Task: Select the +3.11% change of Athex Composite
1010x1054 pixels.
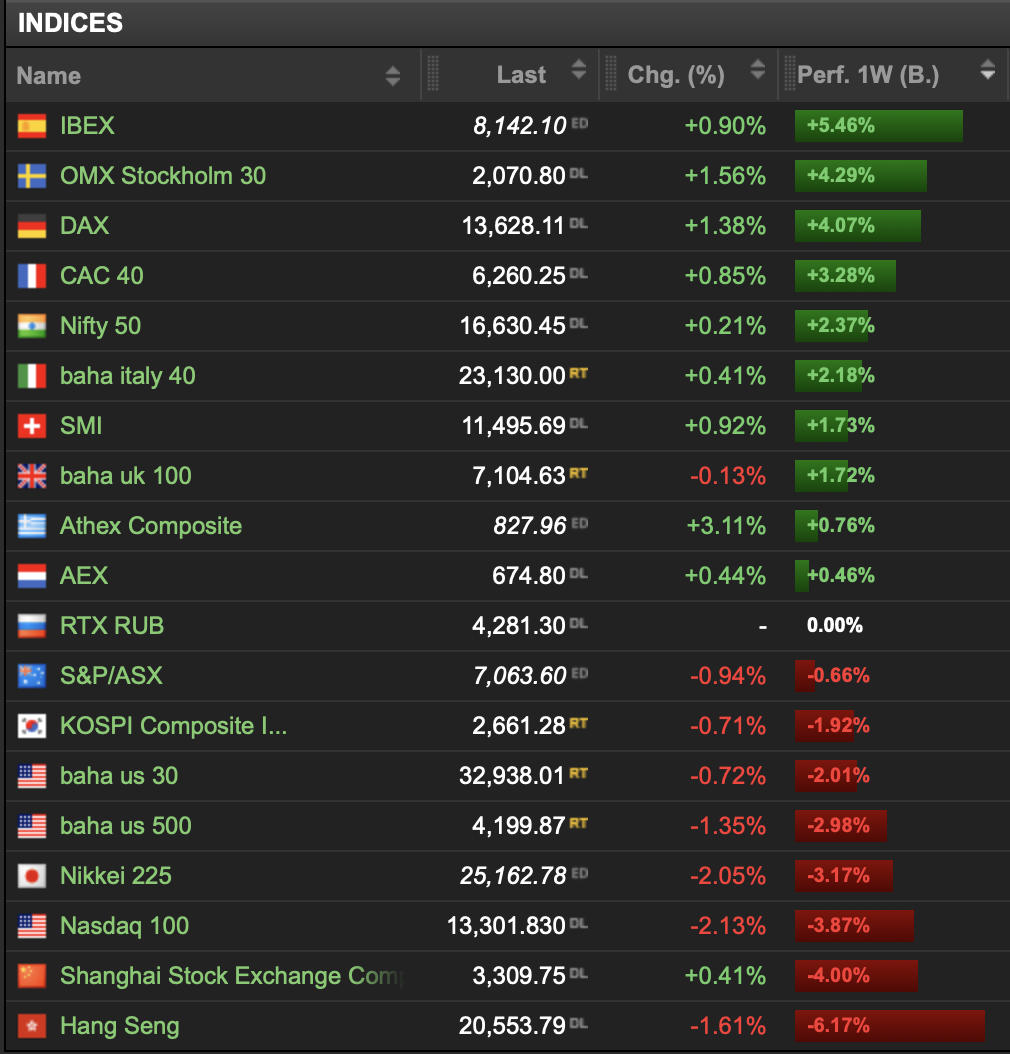Action: [x=726, y=526]
